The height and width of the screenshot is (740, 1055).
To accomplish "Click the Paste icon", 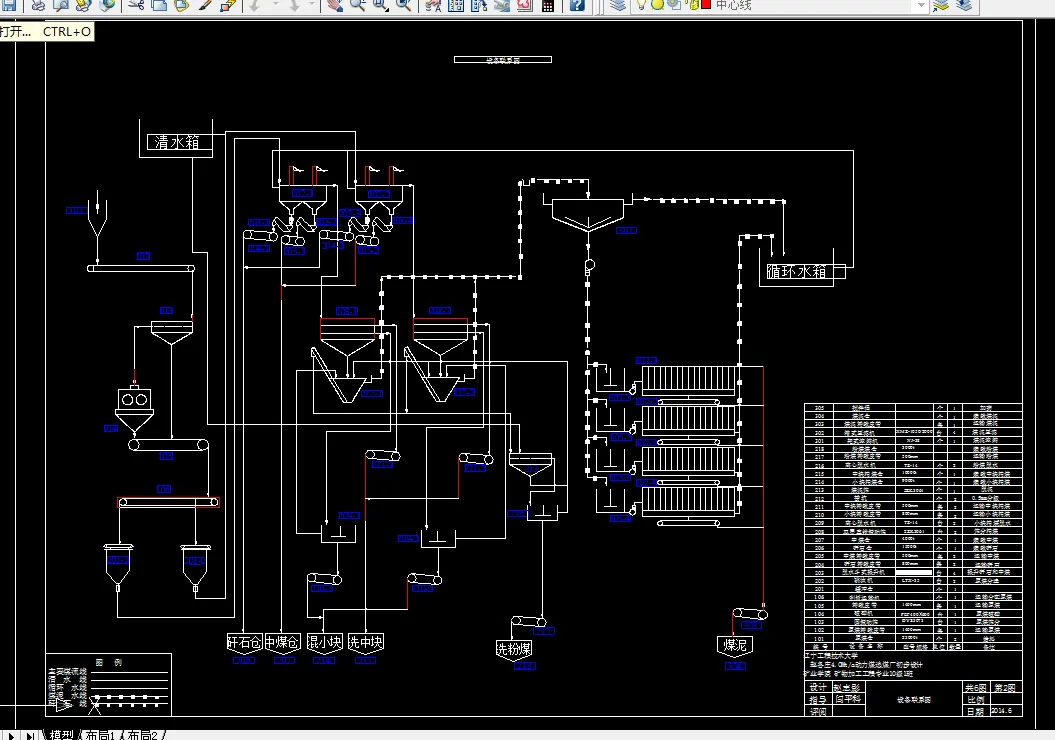I will pyautogui.click(x=182, y=5).
